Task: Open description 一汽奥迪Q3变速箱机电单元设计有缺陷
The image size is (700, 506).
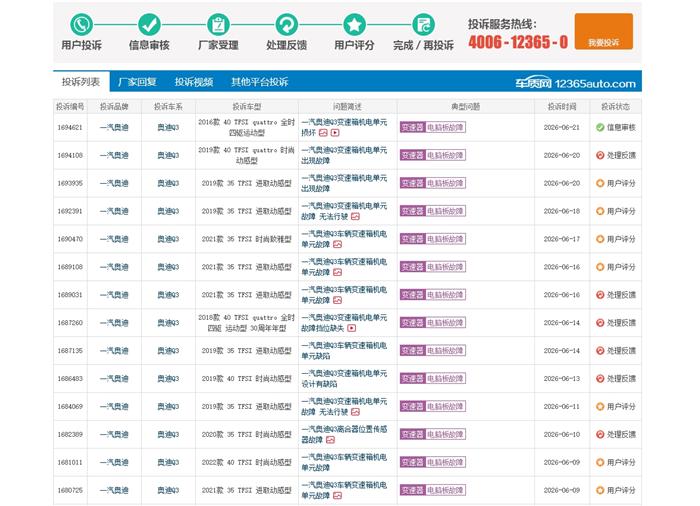Action: (344, 378)
